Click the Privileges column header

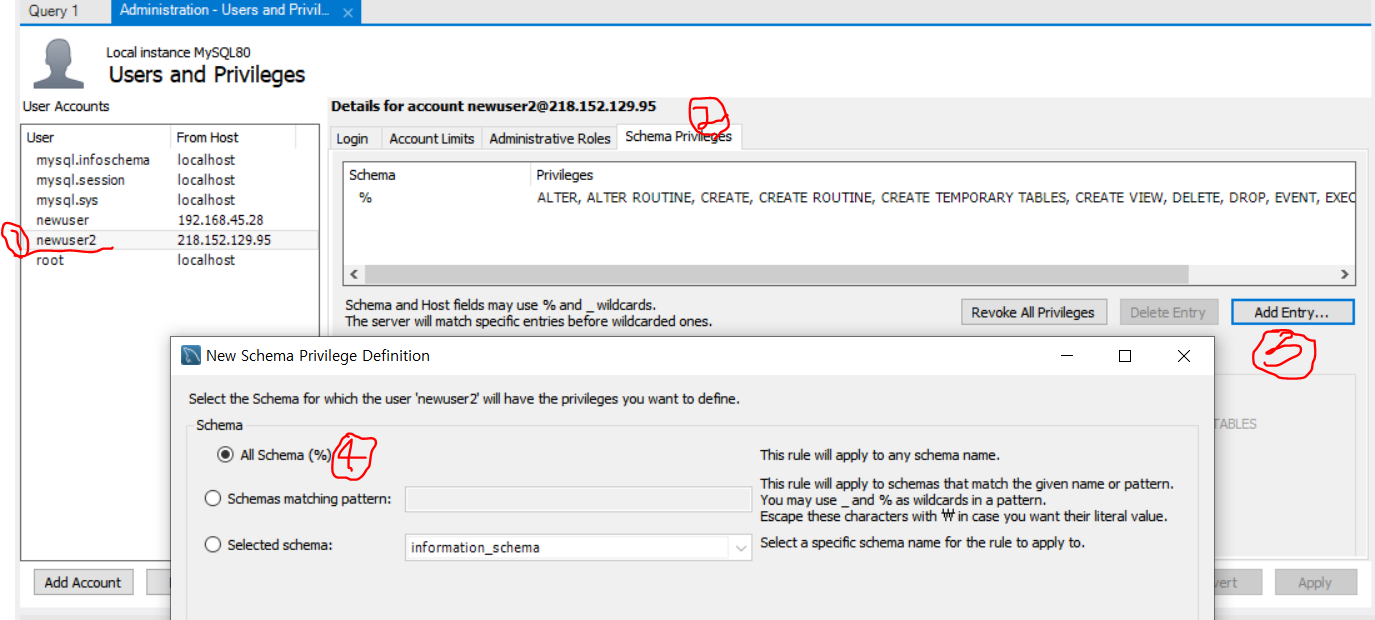click(944, 175)
